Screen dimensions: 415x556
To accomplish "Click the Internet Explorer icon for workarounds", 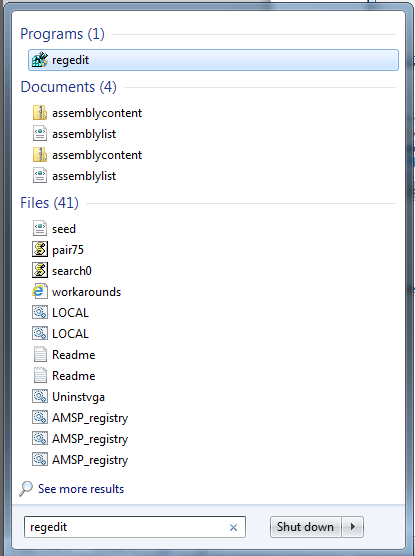I will click(39, 291).
